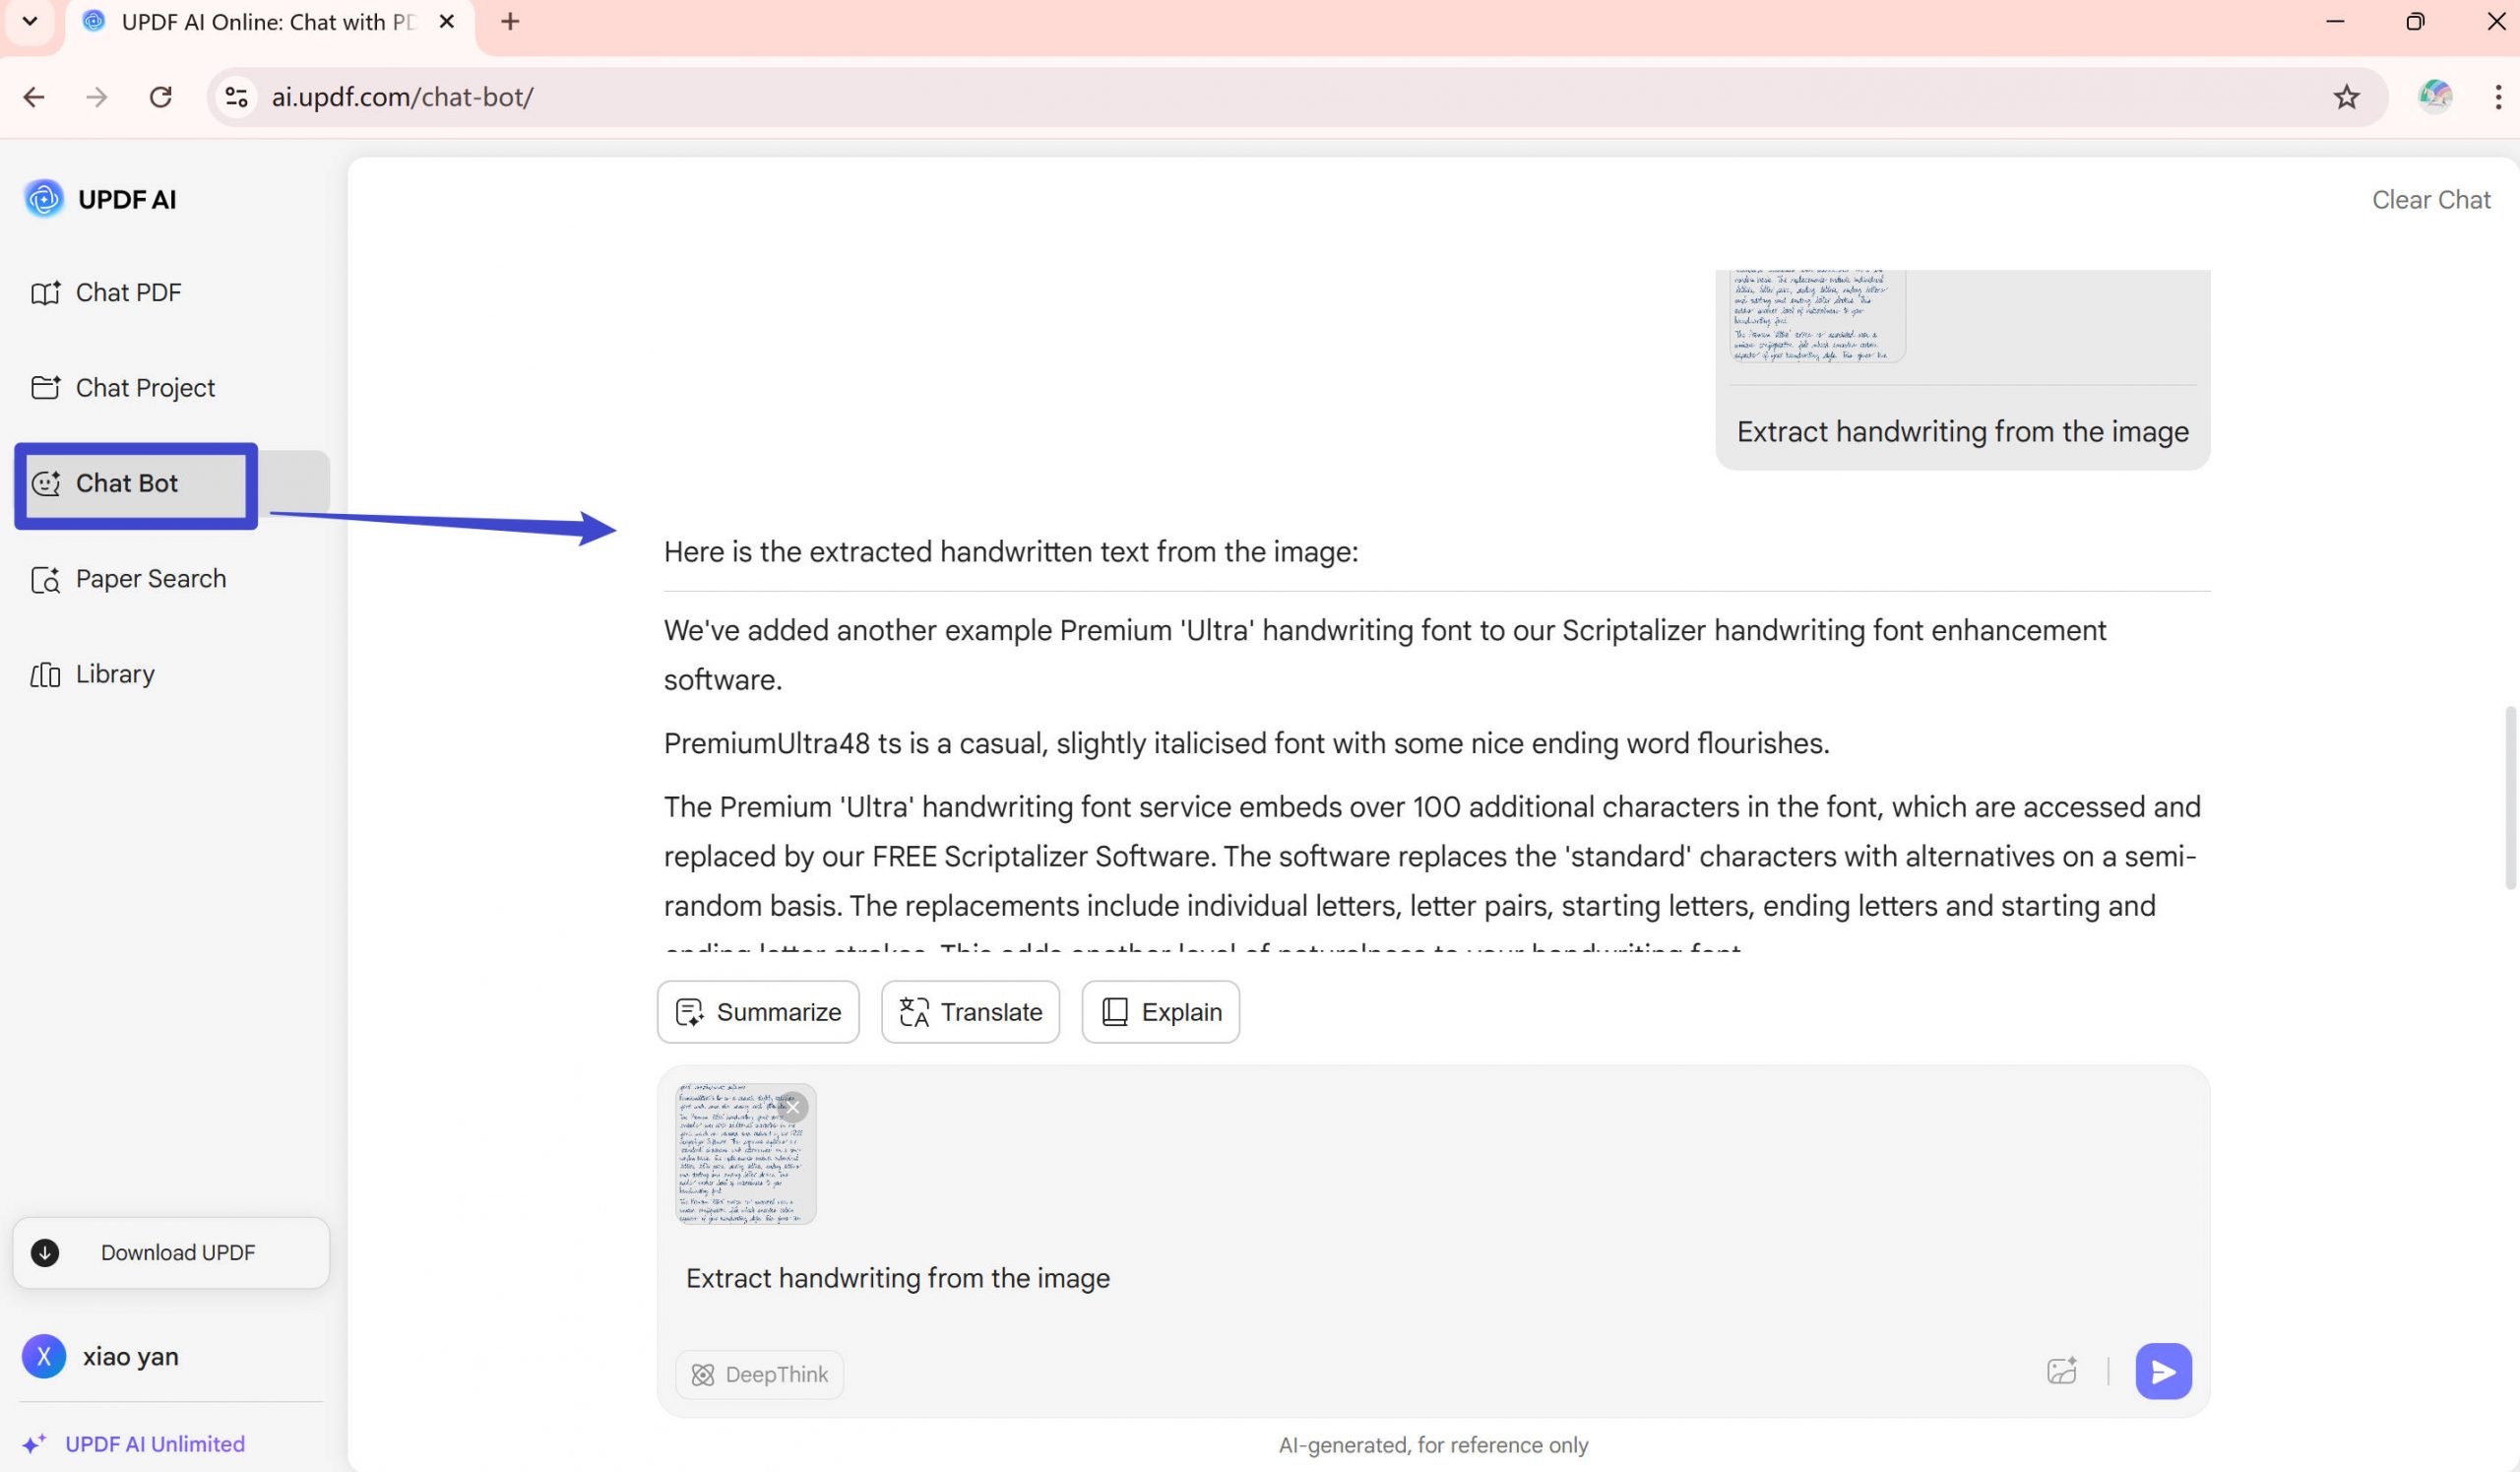Open Chat PDF in sidebar

[106, 292]
